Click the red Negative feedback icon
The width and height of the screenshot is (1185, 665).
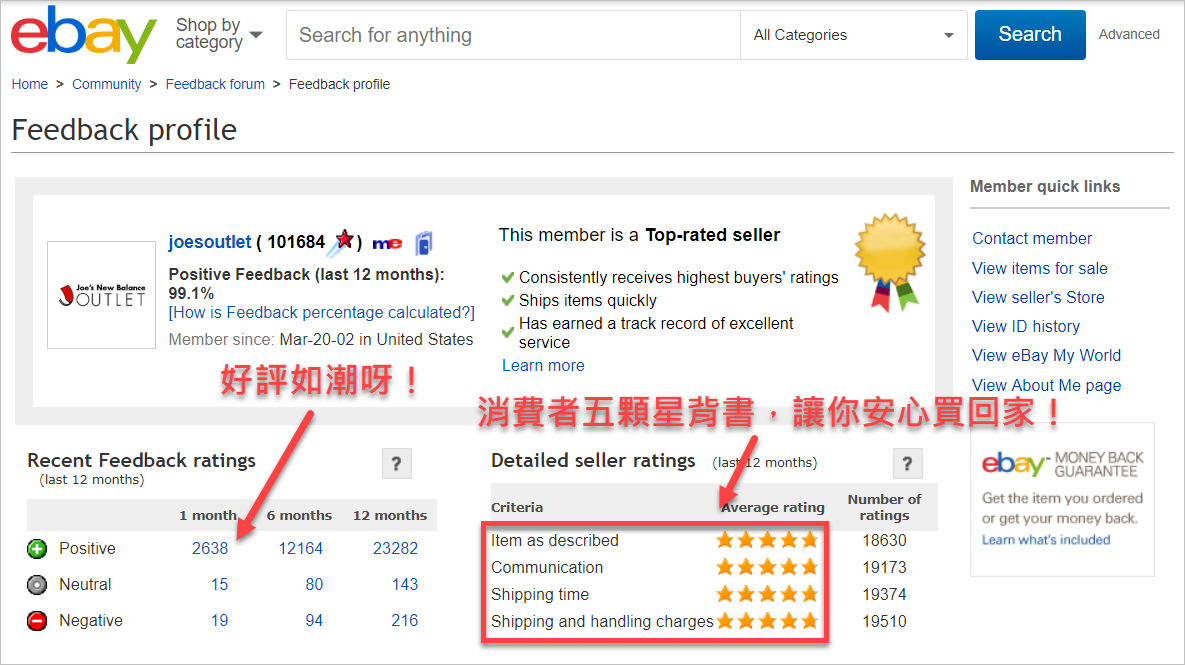coord(37,621)
